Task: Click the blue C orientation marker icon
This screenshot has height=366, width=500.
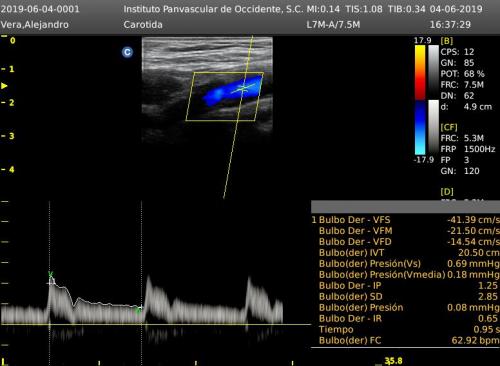Action: (127, 52)
